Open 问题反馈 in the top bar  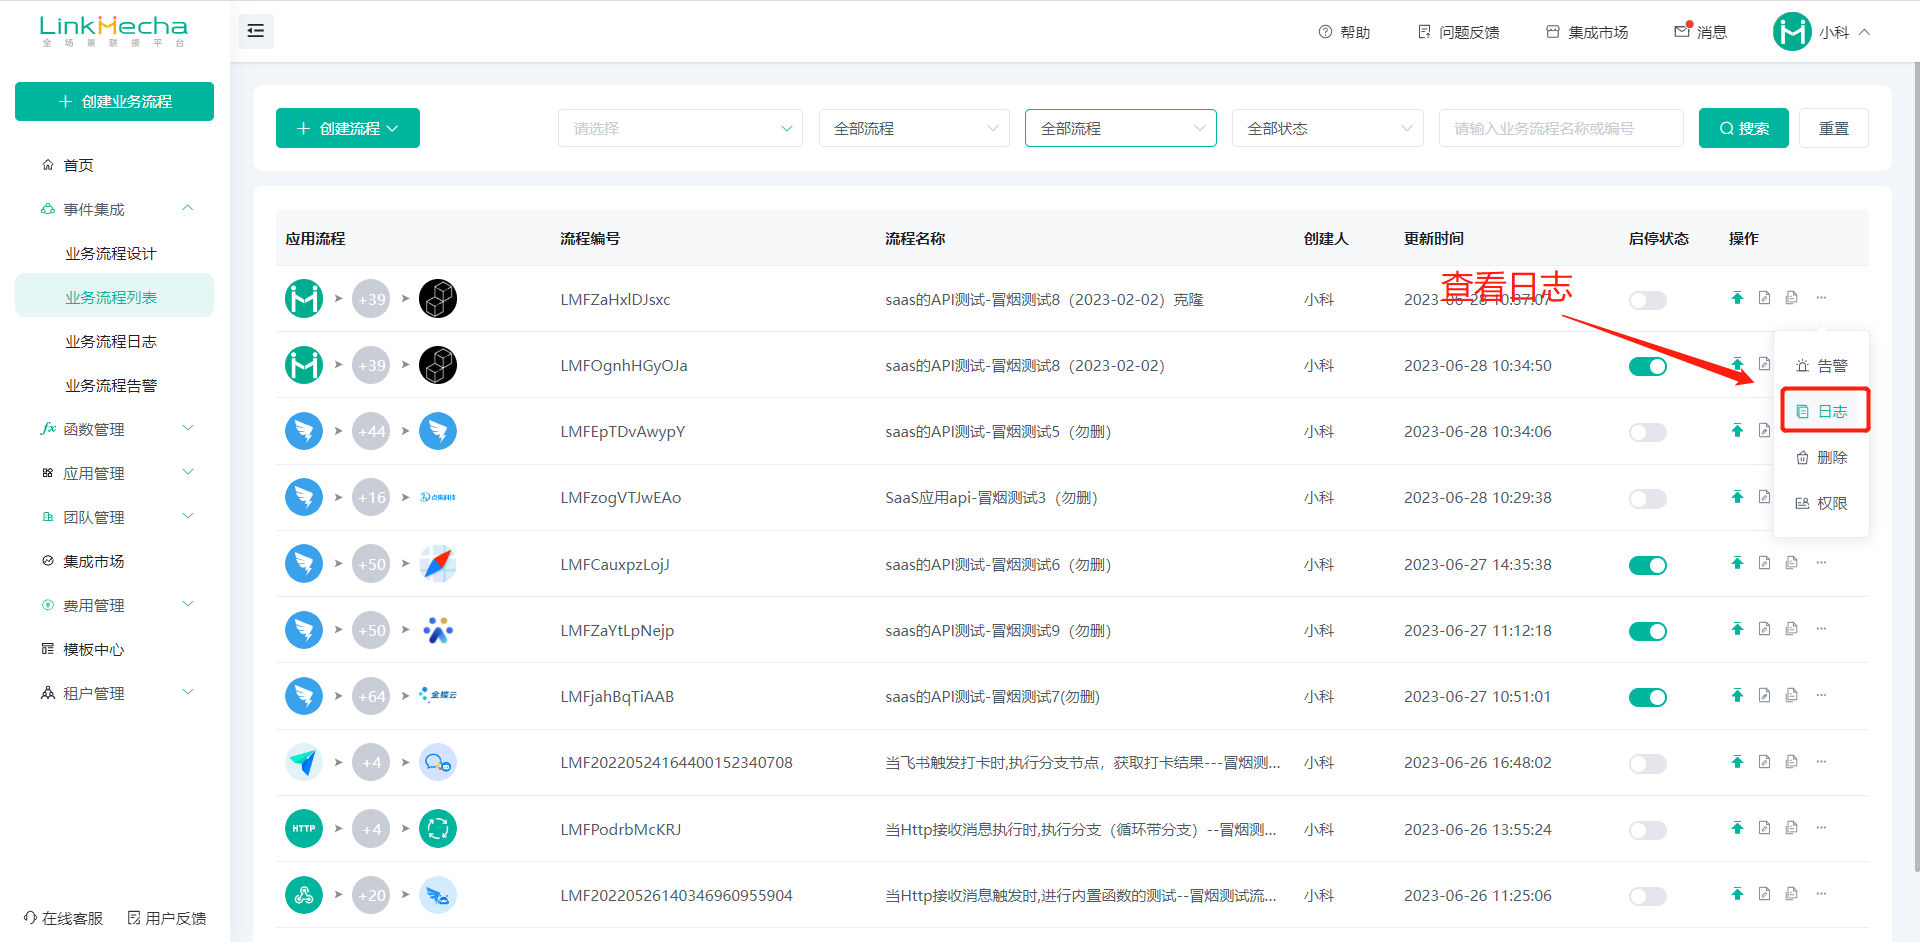(x=1458, y=32)
